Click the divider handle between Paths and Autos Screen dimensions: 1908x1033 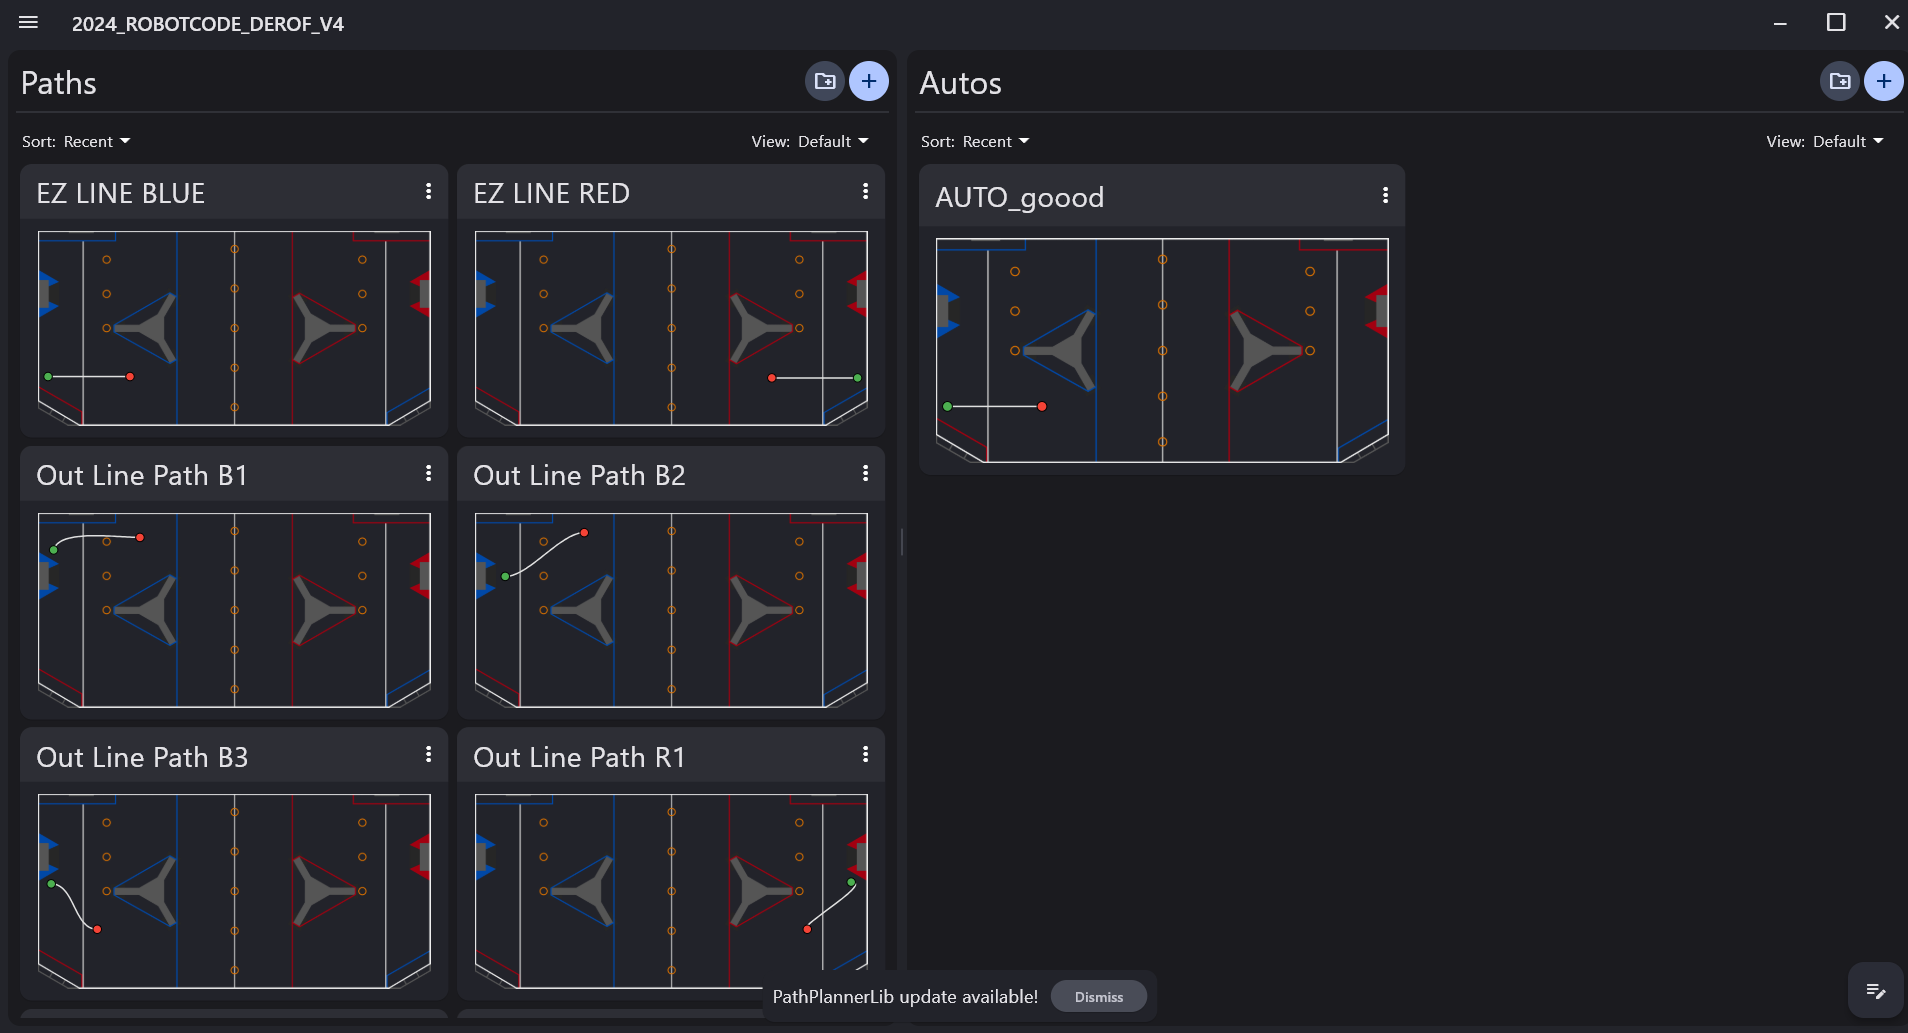902,542
